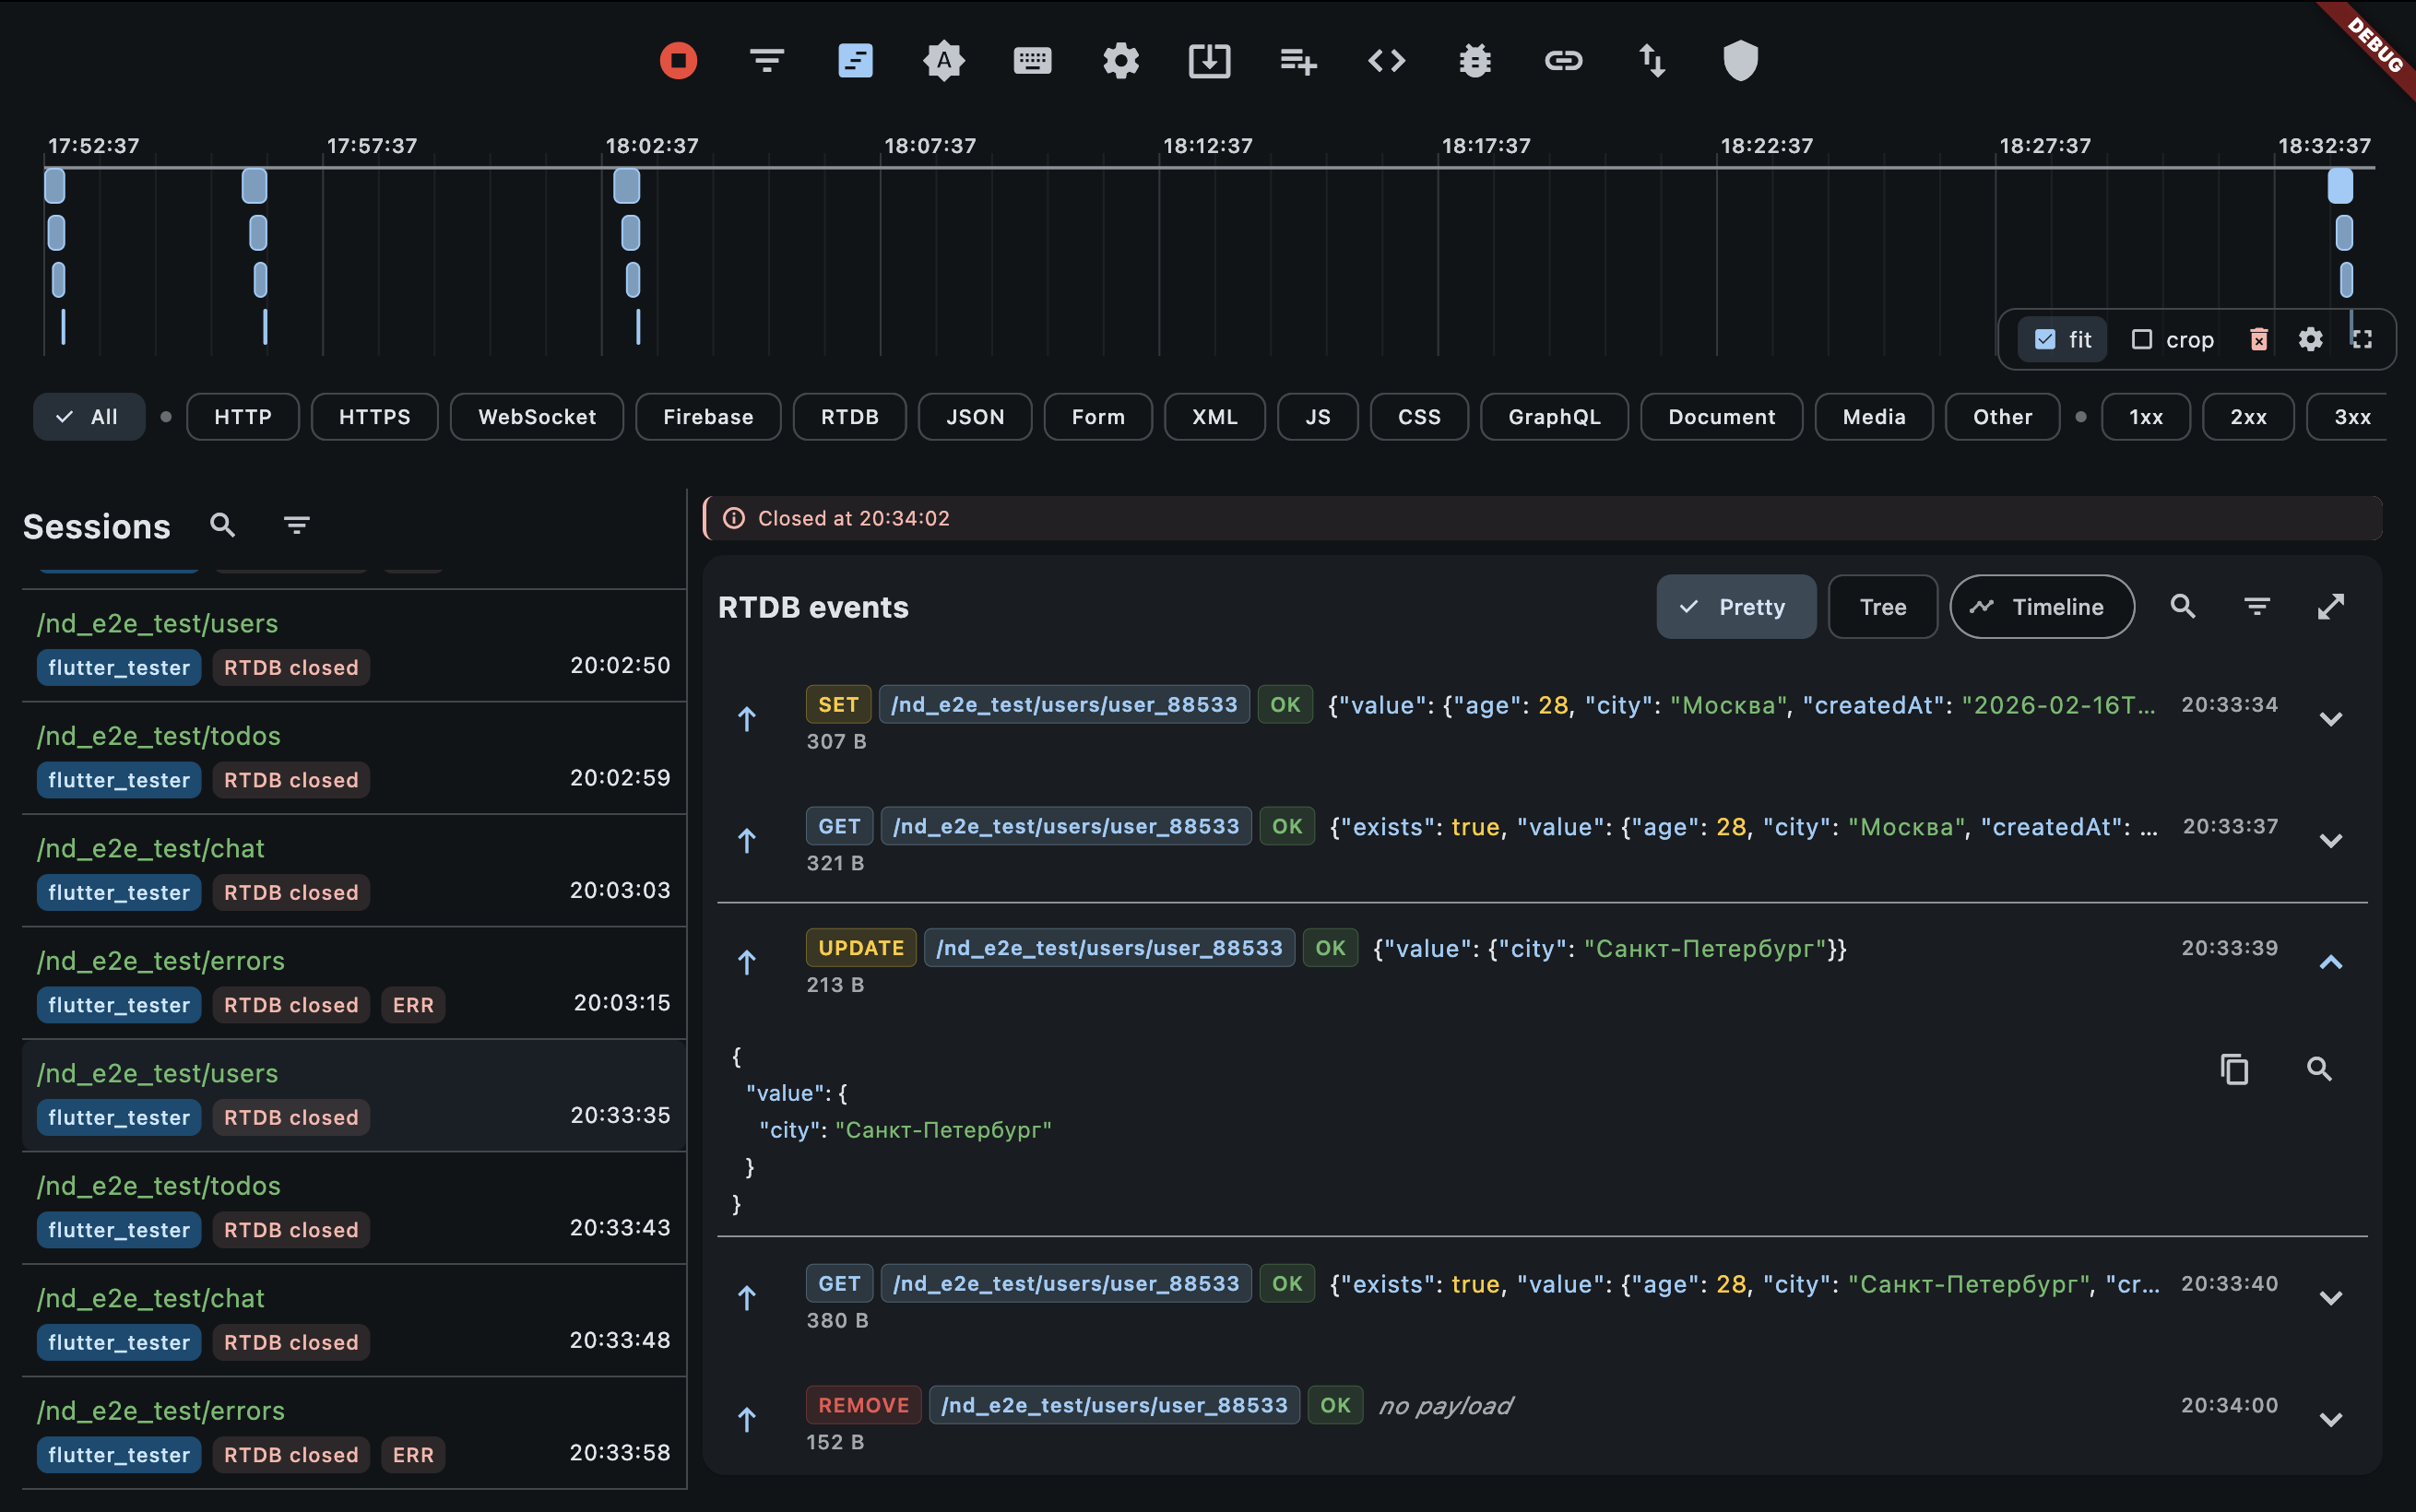Toggle the All filter chip
The width and height of the screenshot is (2416, 1512).
point(88,417)
